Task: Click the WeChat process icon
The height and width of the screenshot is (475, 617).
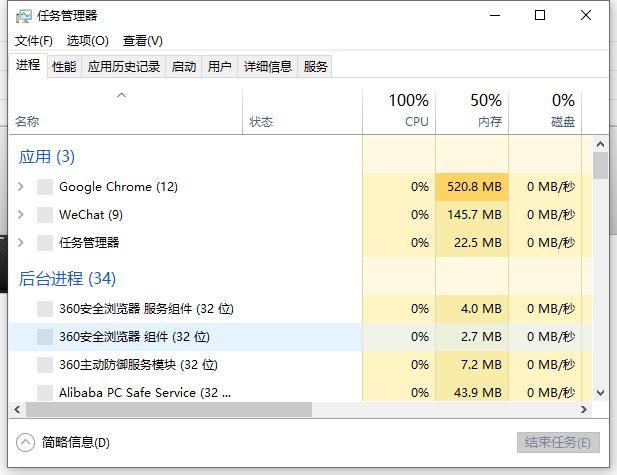Action: (x=44, y=215)
